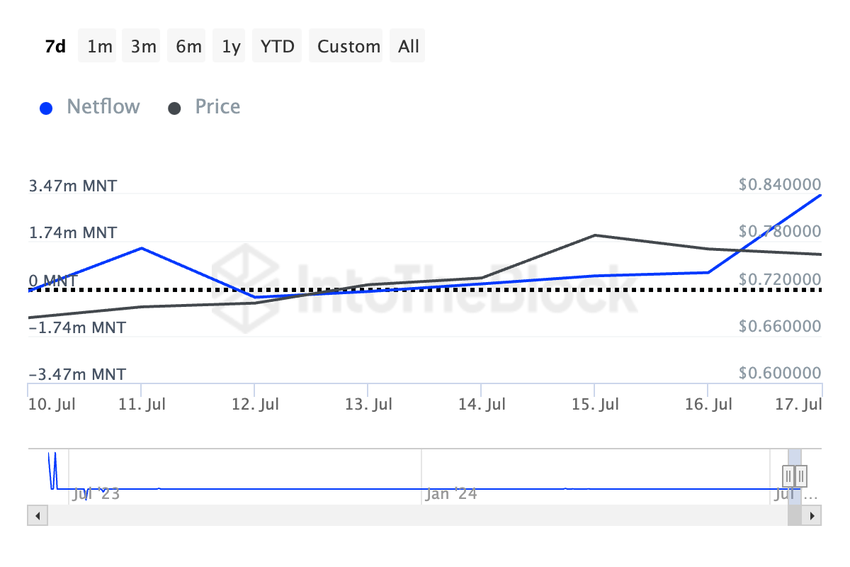
Task: Click the left navigator range handle
Action: pos(788,476)
